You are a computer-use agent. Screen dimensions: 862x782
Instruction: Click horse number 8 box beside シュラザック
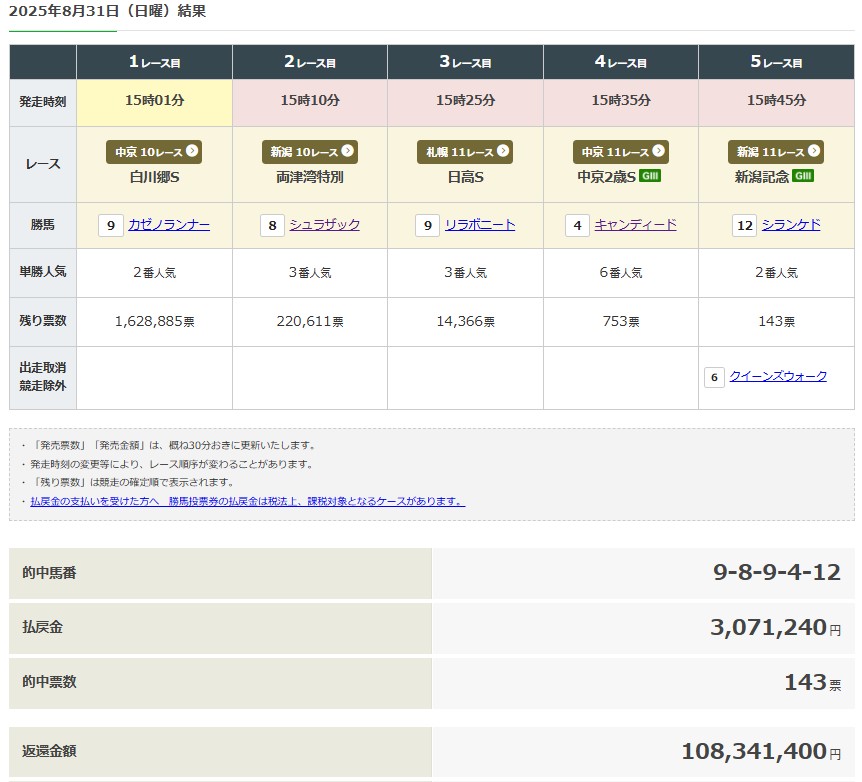pyautogui.click(x=272, y=225)
